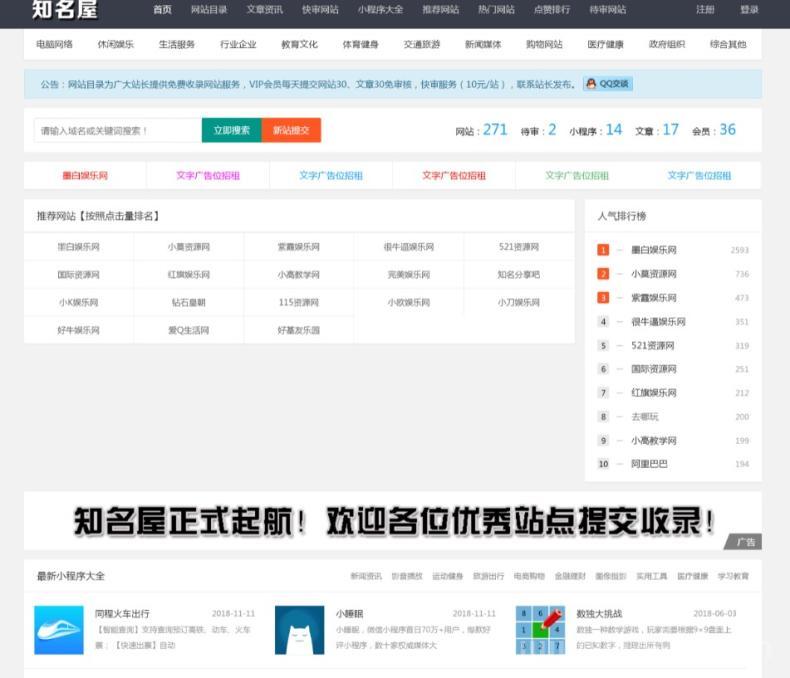Screen dimensions: 790x678
Task: Click the 网站 count 271
Action: coord(495,129)
